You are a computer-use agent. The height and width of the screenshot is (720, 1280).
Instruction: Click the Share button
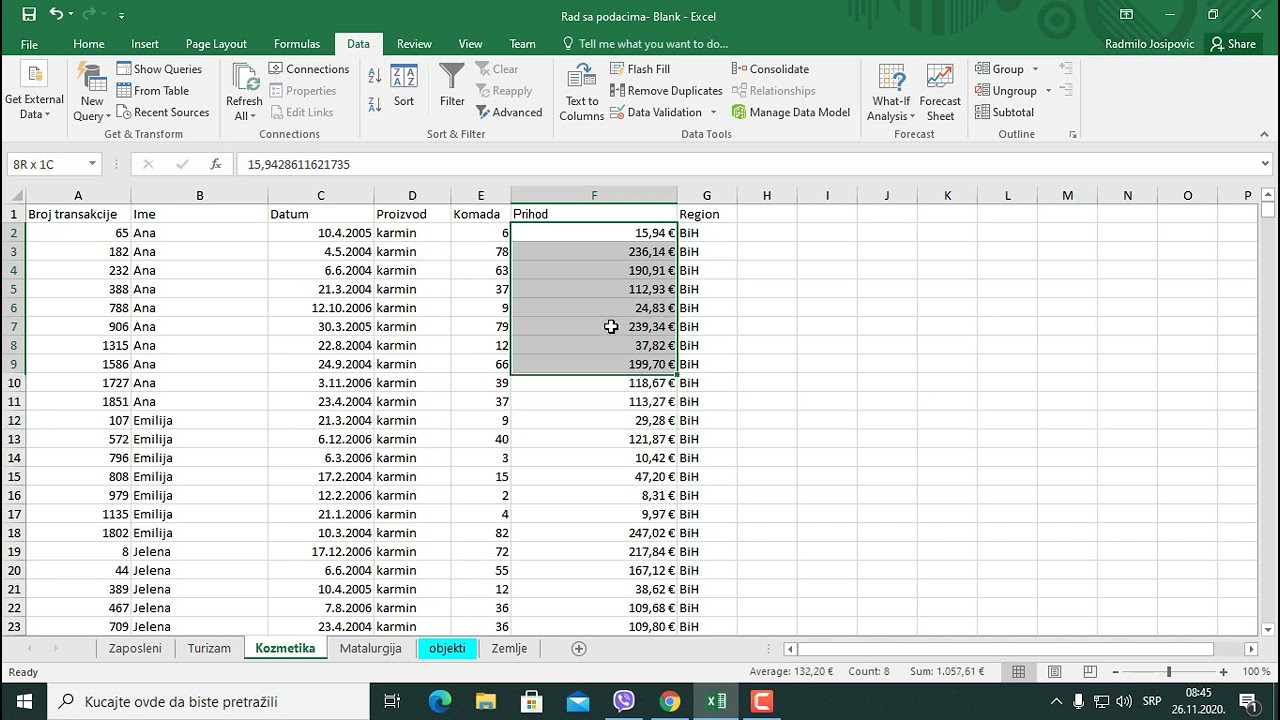[1233, 44]
